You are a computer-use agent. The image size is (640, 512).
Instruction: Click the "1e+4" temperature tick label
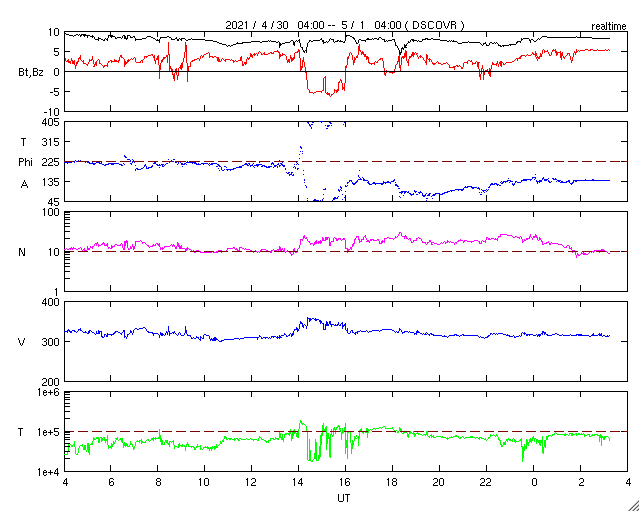coord(50,472)
